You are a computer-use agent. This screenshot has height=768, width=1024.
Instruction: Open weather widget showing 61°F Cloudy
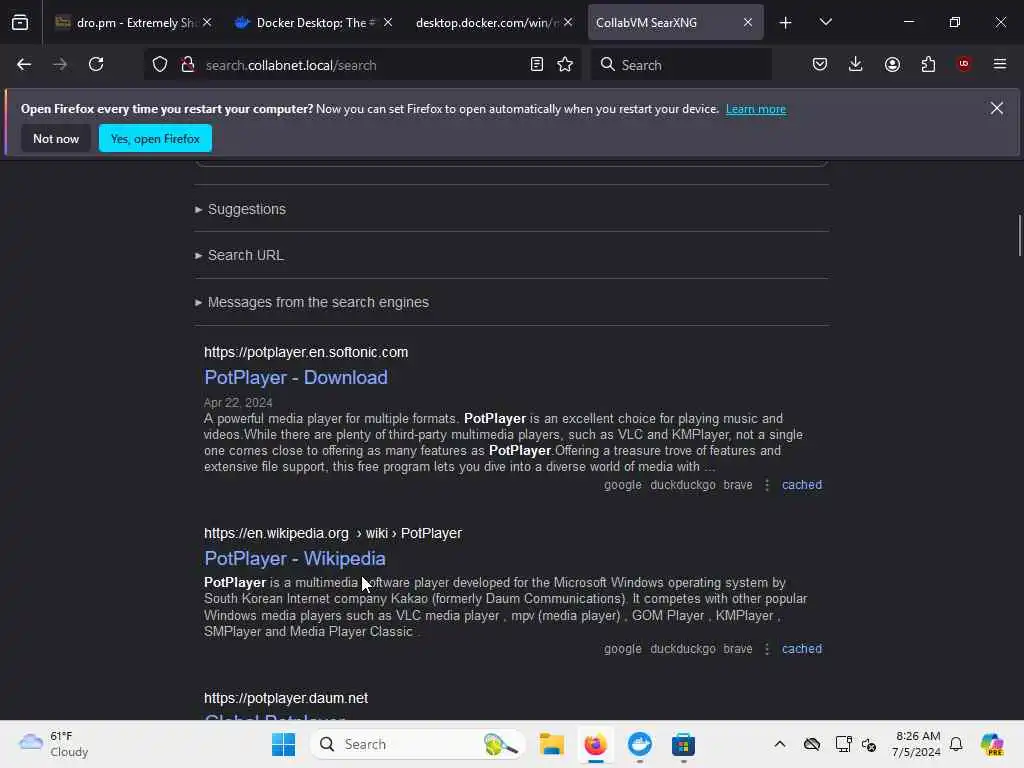pos(54,744)
